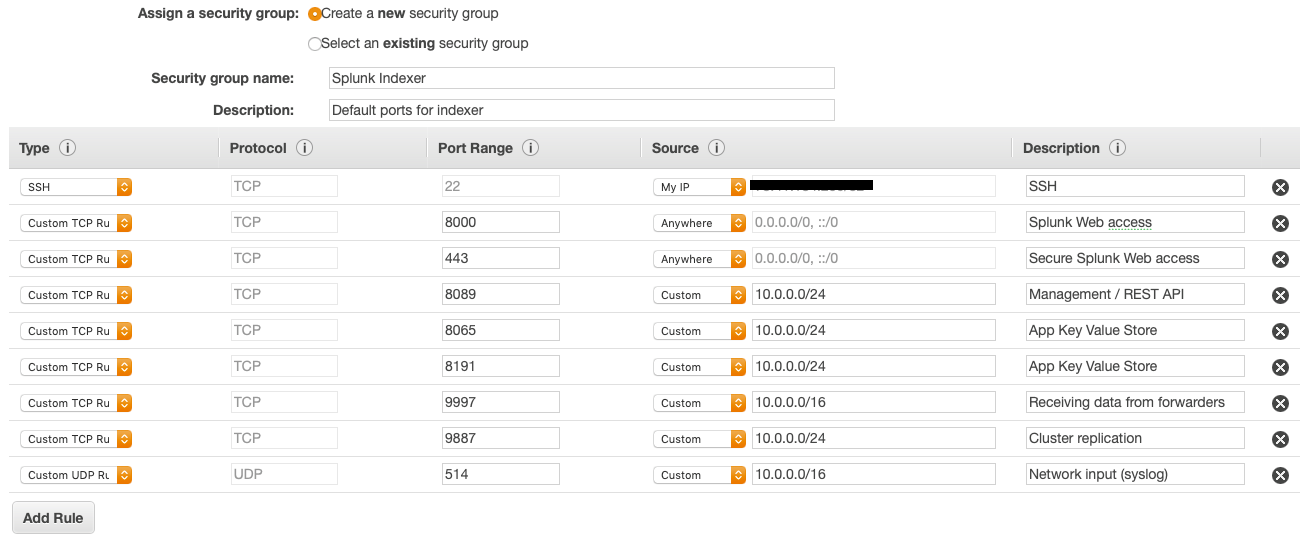Click the Add Rule button
The image size is (1307, 541).
pos(53,518)
